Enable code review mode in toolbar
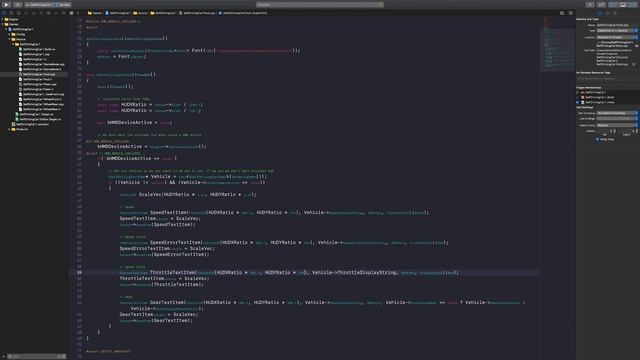The image size is (640, 360). pos(602,4)
